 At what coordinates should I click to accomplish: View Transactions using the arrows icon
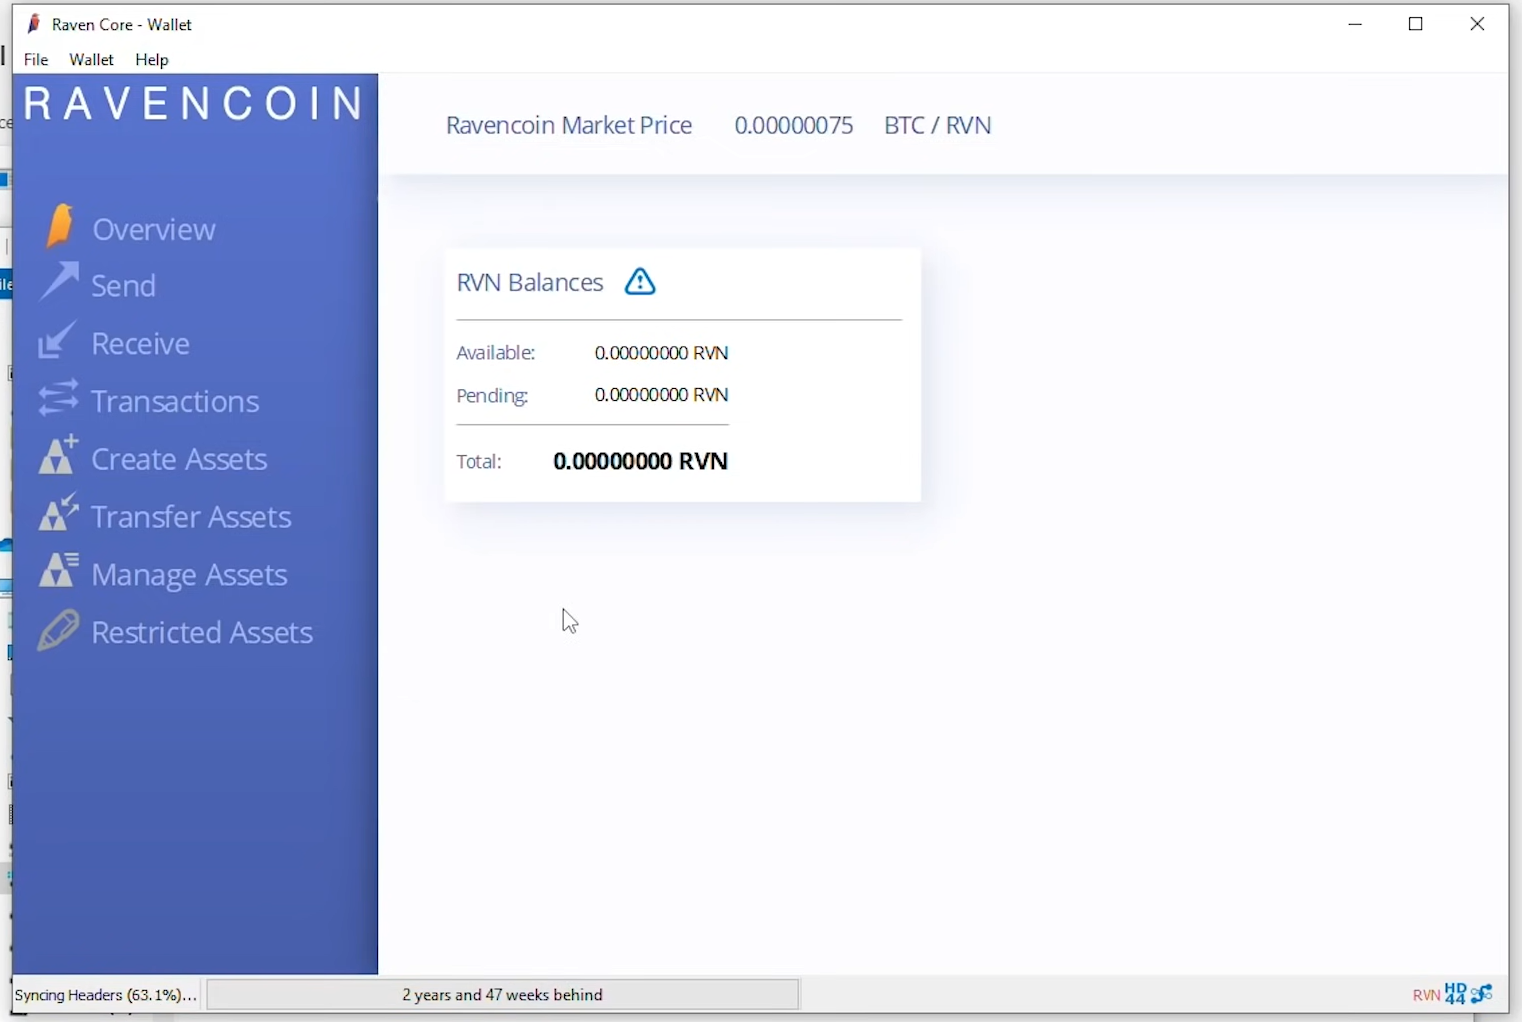(57, 398)
